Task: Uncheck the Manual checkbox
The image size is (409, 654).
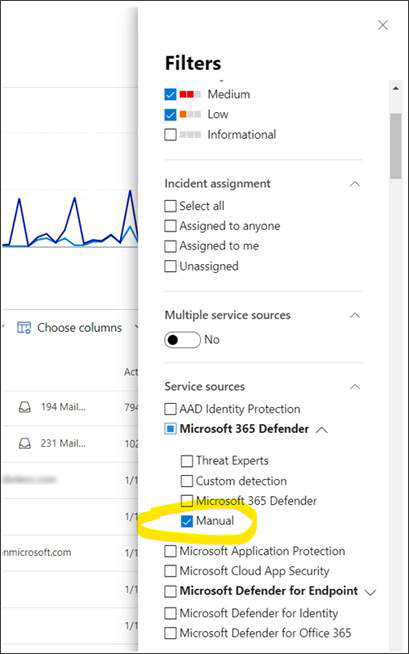Action: pos(187,521)
